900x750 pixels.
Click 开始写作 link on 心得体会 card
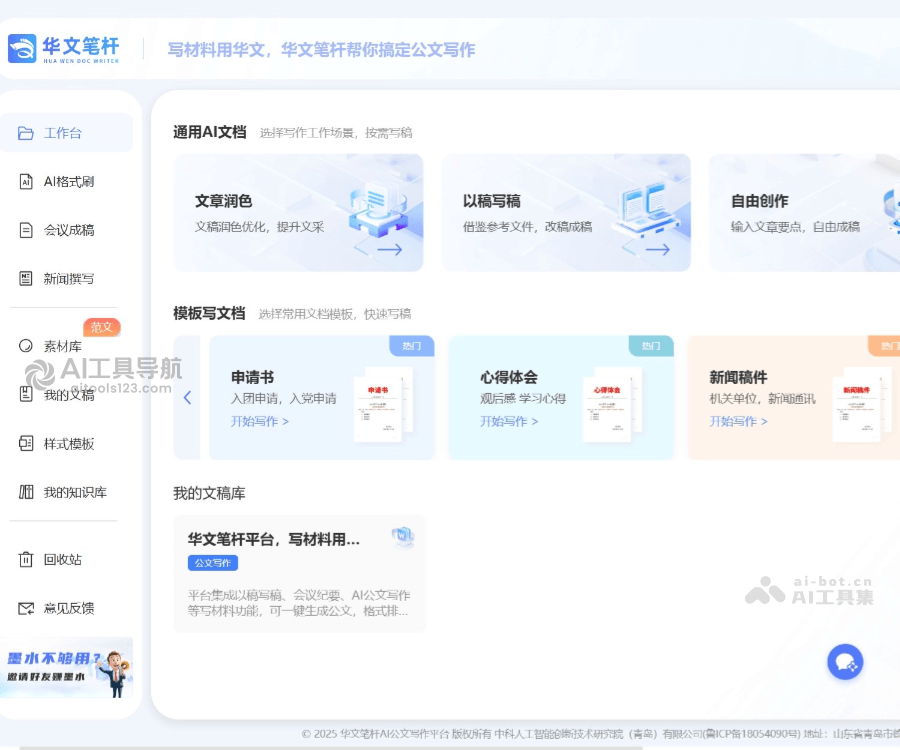pos(509,421)
